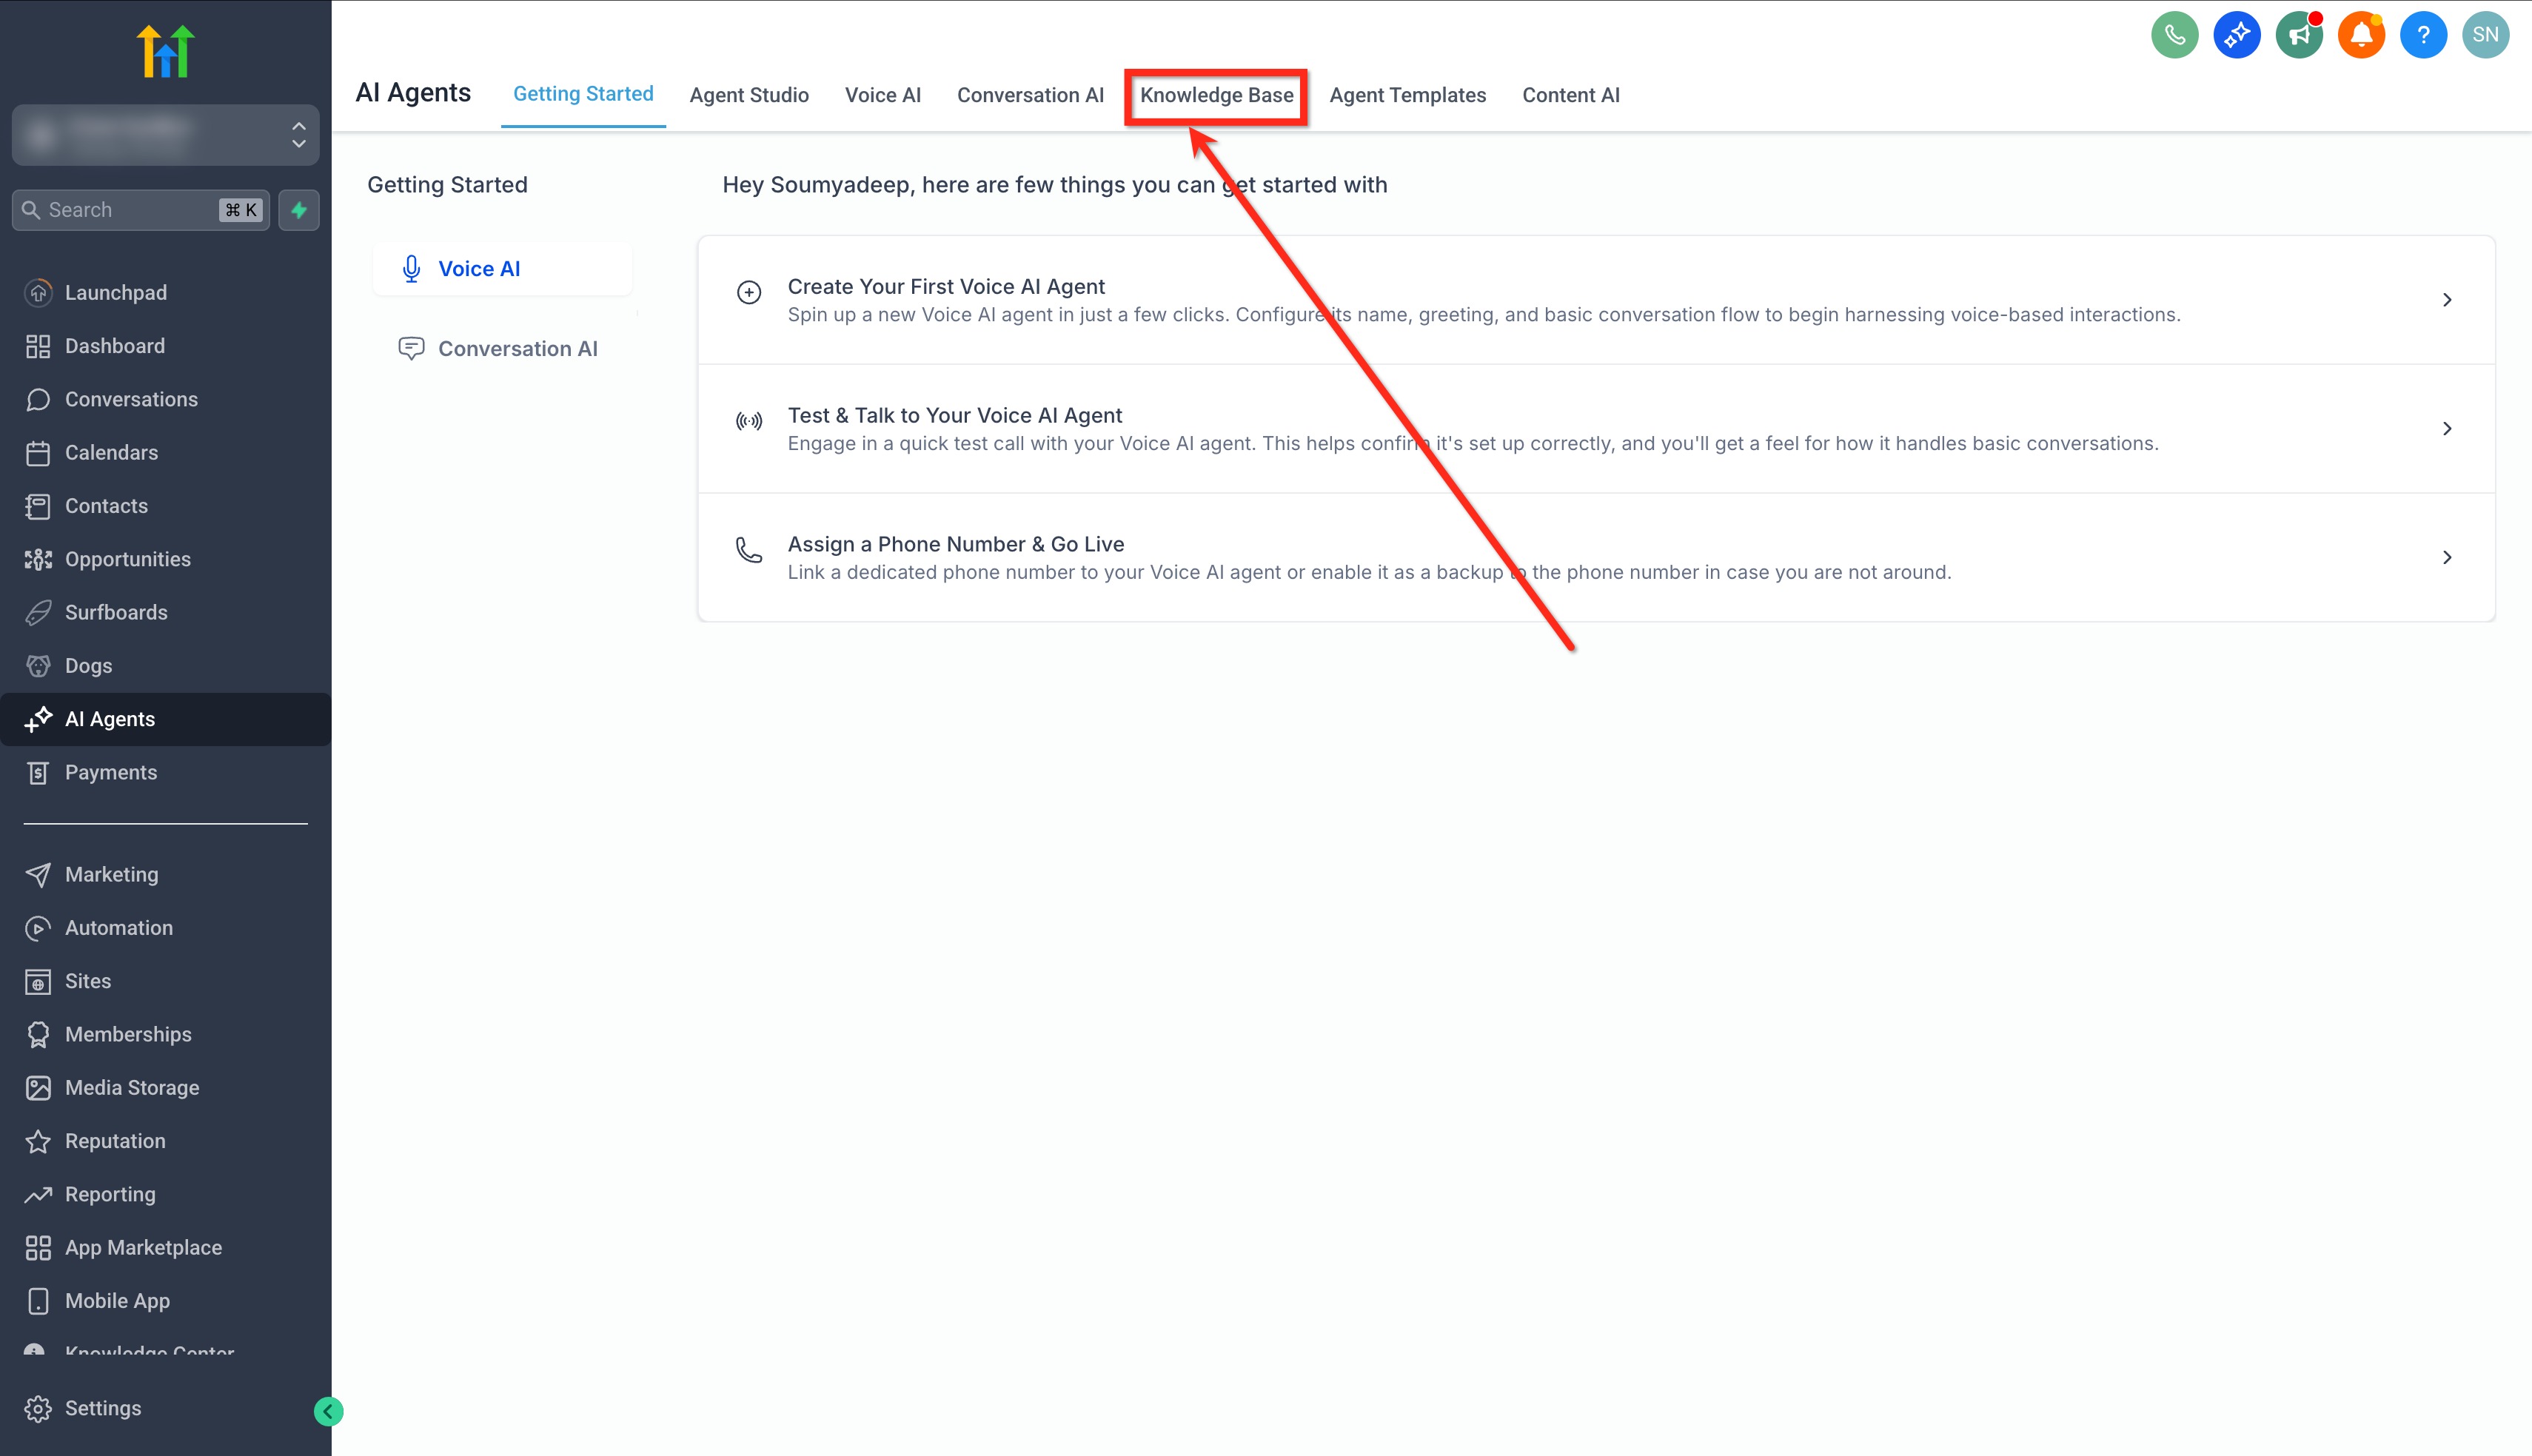Screen dimensions: 2532x1456
Task: Click the megaphone announcements icon
Action: click(2298, 36)
